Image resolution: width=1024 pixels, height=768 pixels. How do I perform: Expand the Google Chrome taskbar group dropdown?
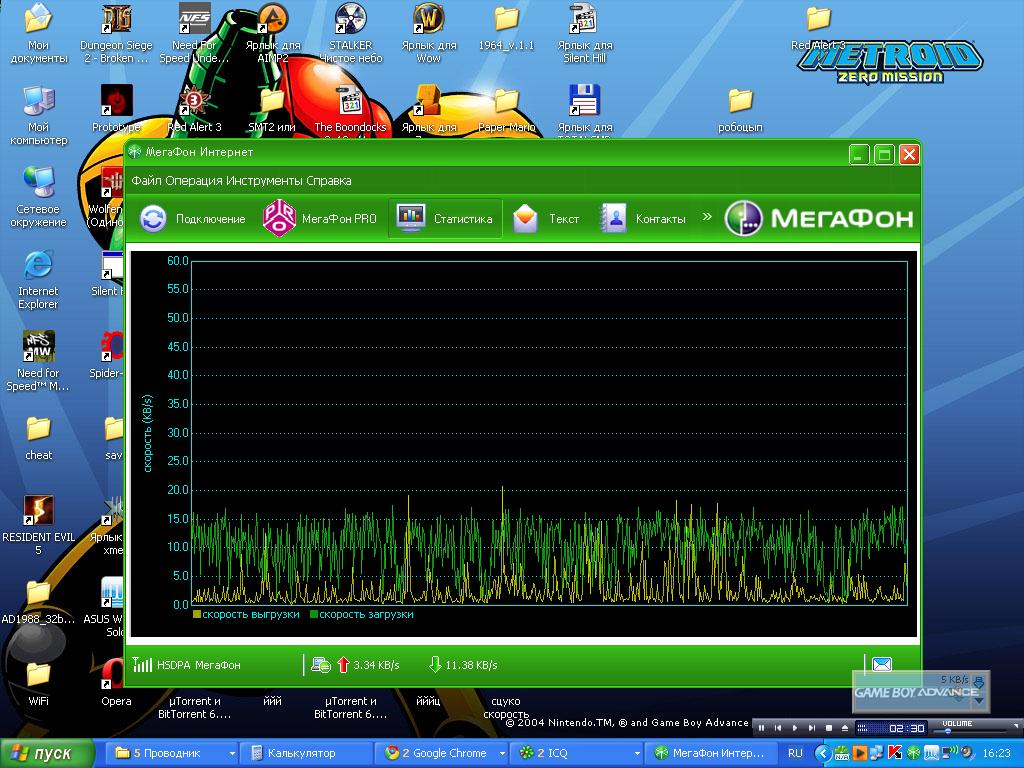498,753
